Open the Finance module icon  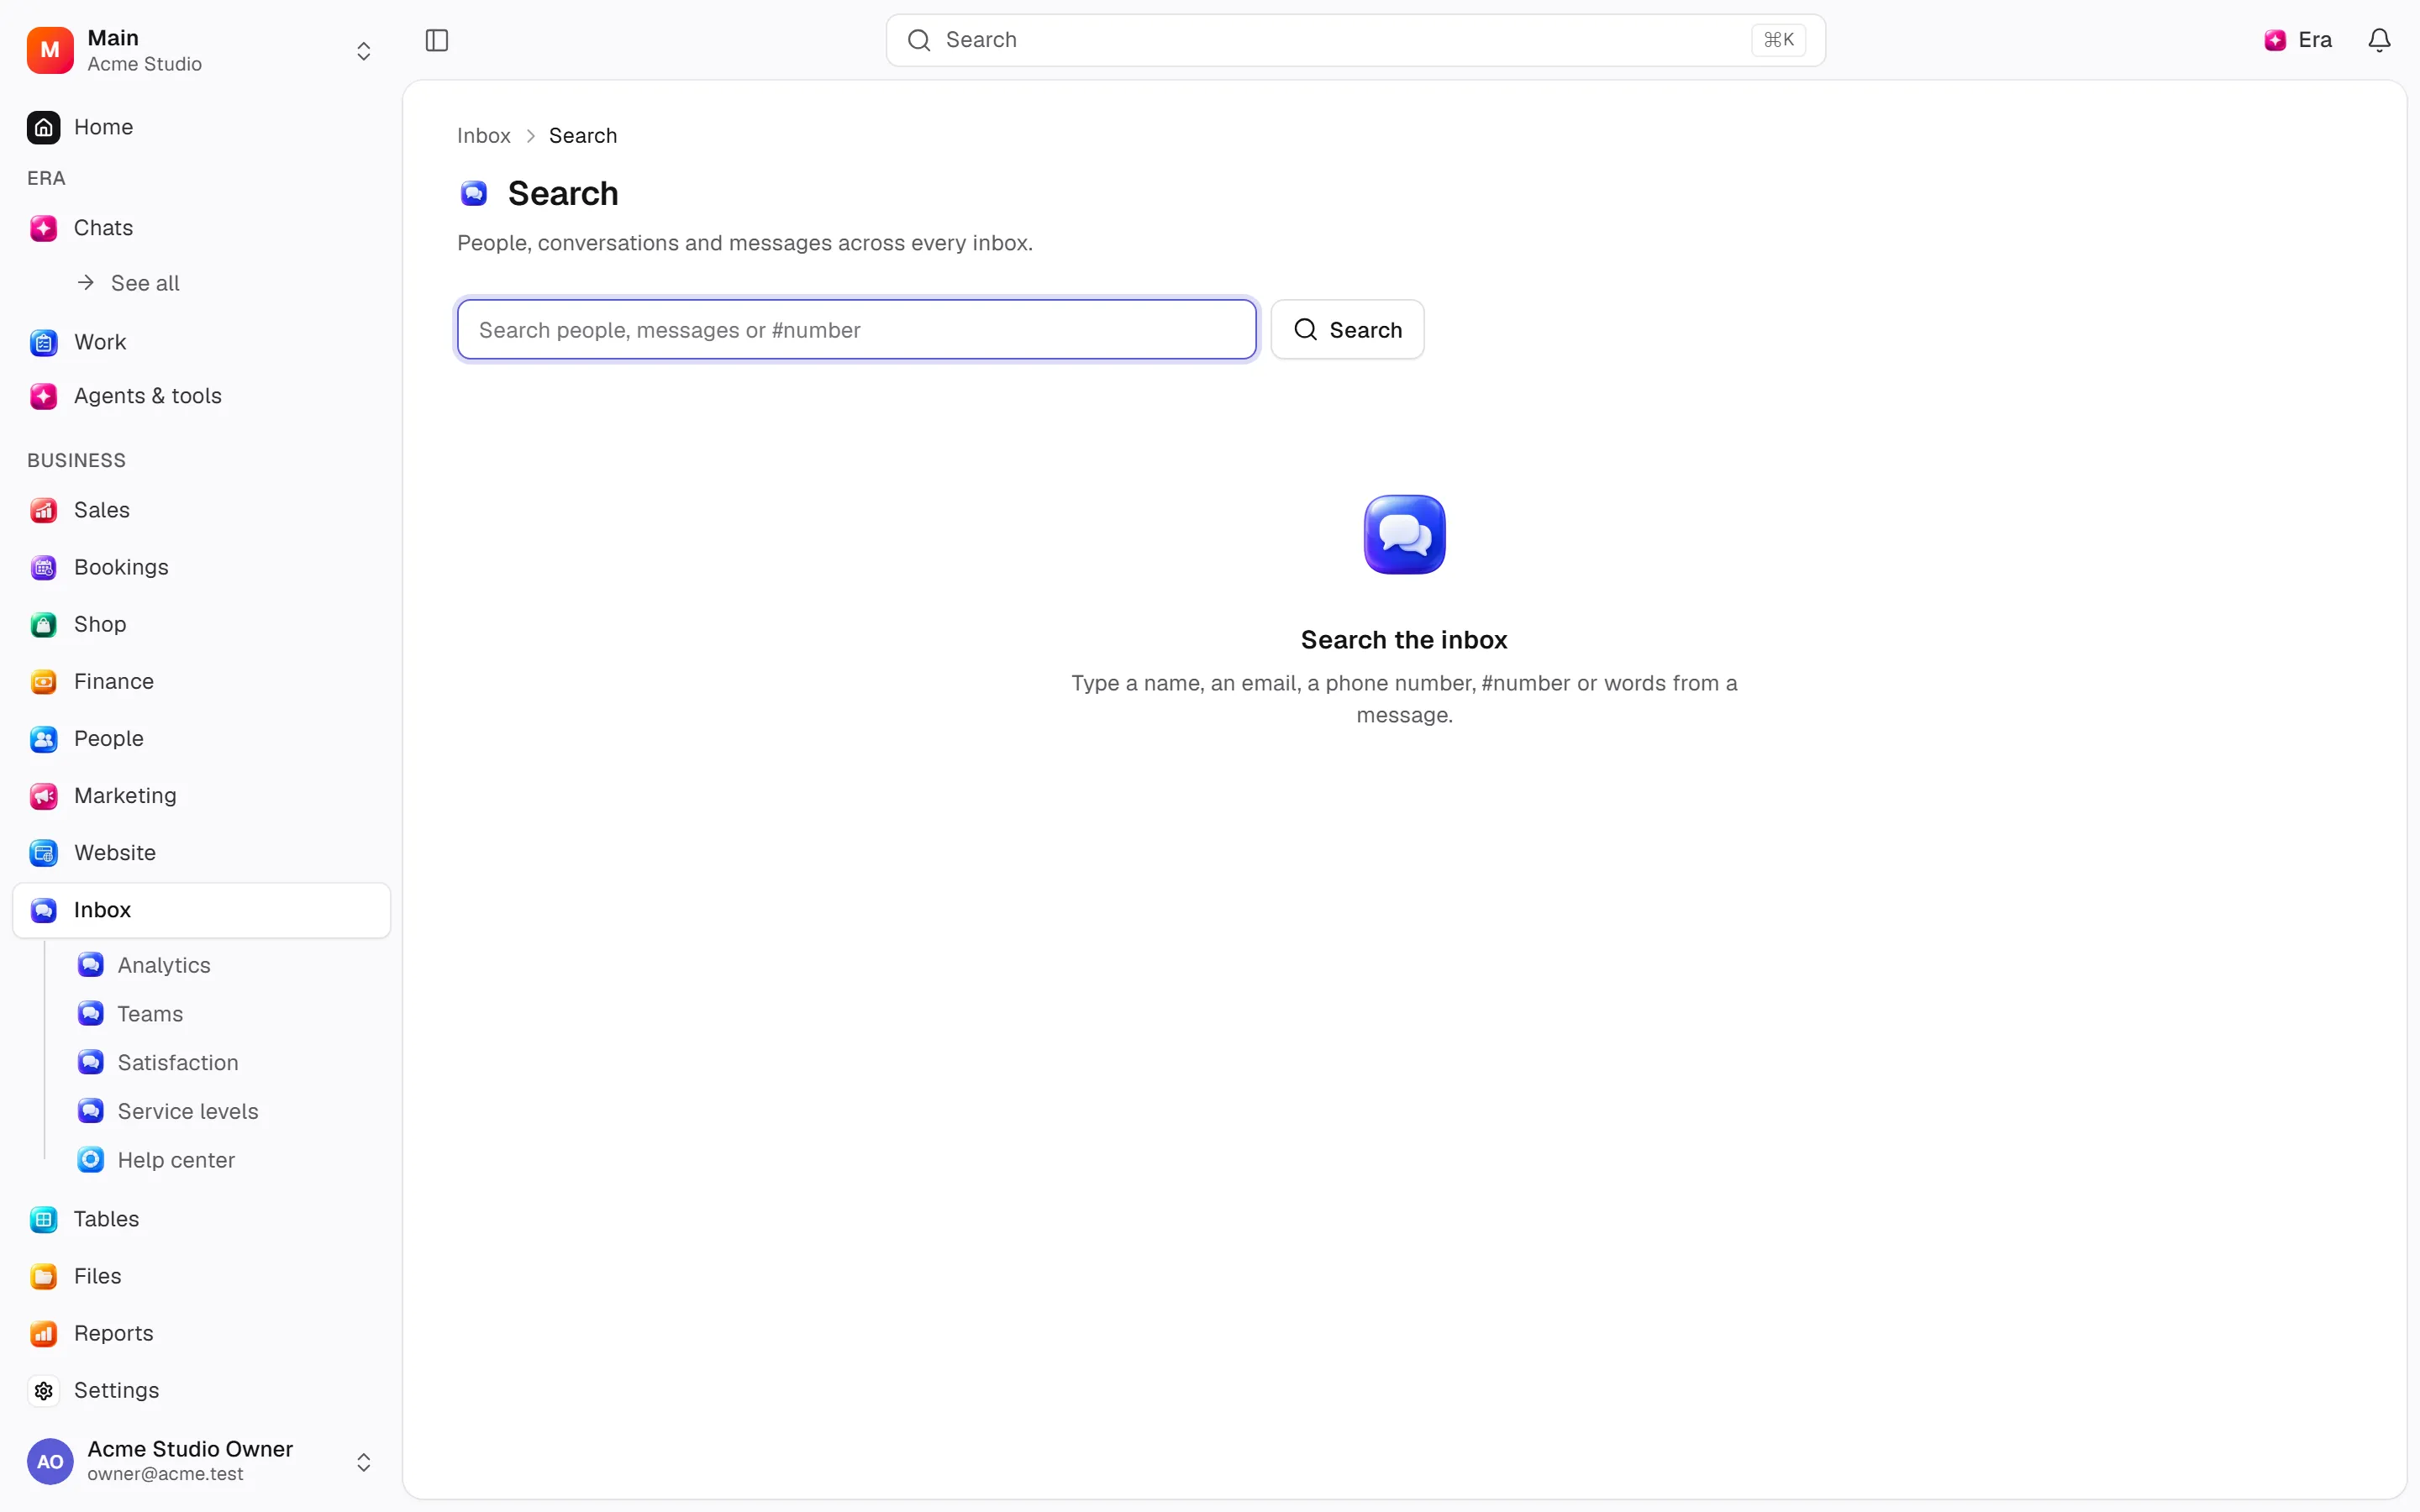coord(44,681)
